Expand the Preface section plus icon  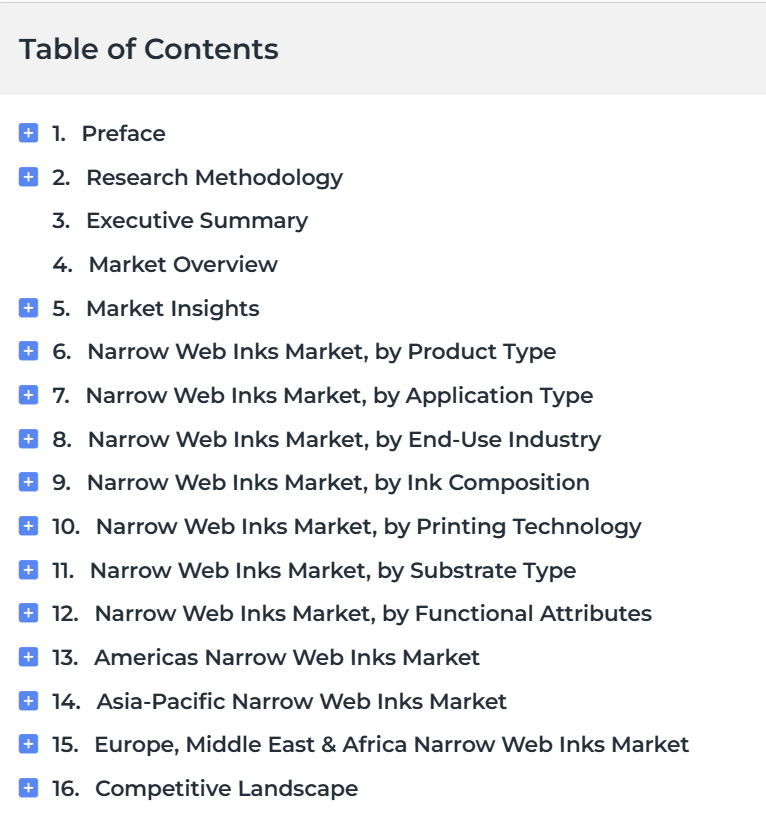(28, 133)
